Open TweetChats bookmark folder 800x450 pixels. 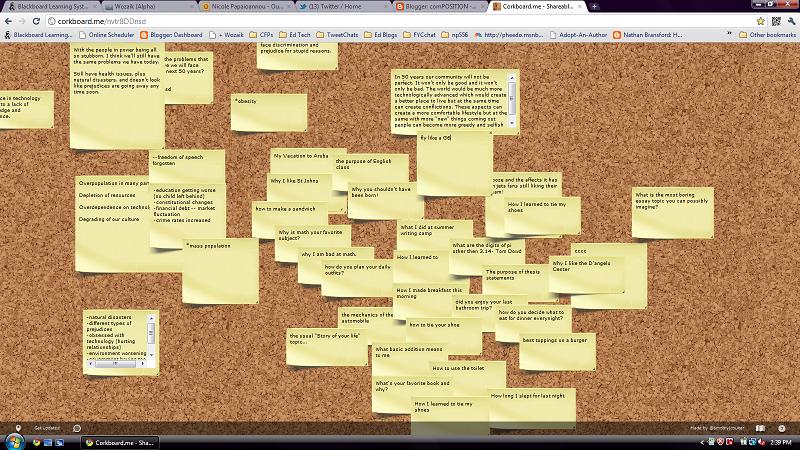[x=337, y=35]
